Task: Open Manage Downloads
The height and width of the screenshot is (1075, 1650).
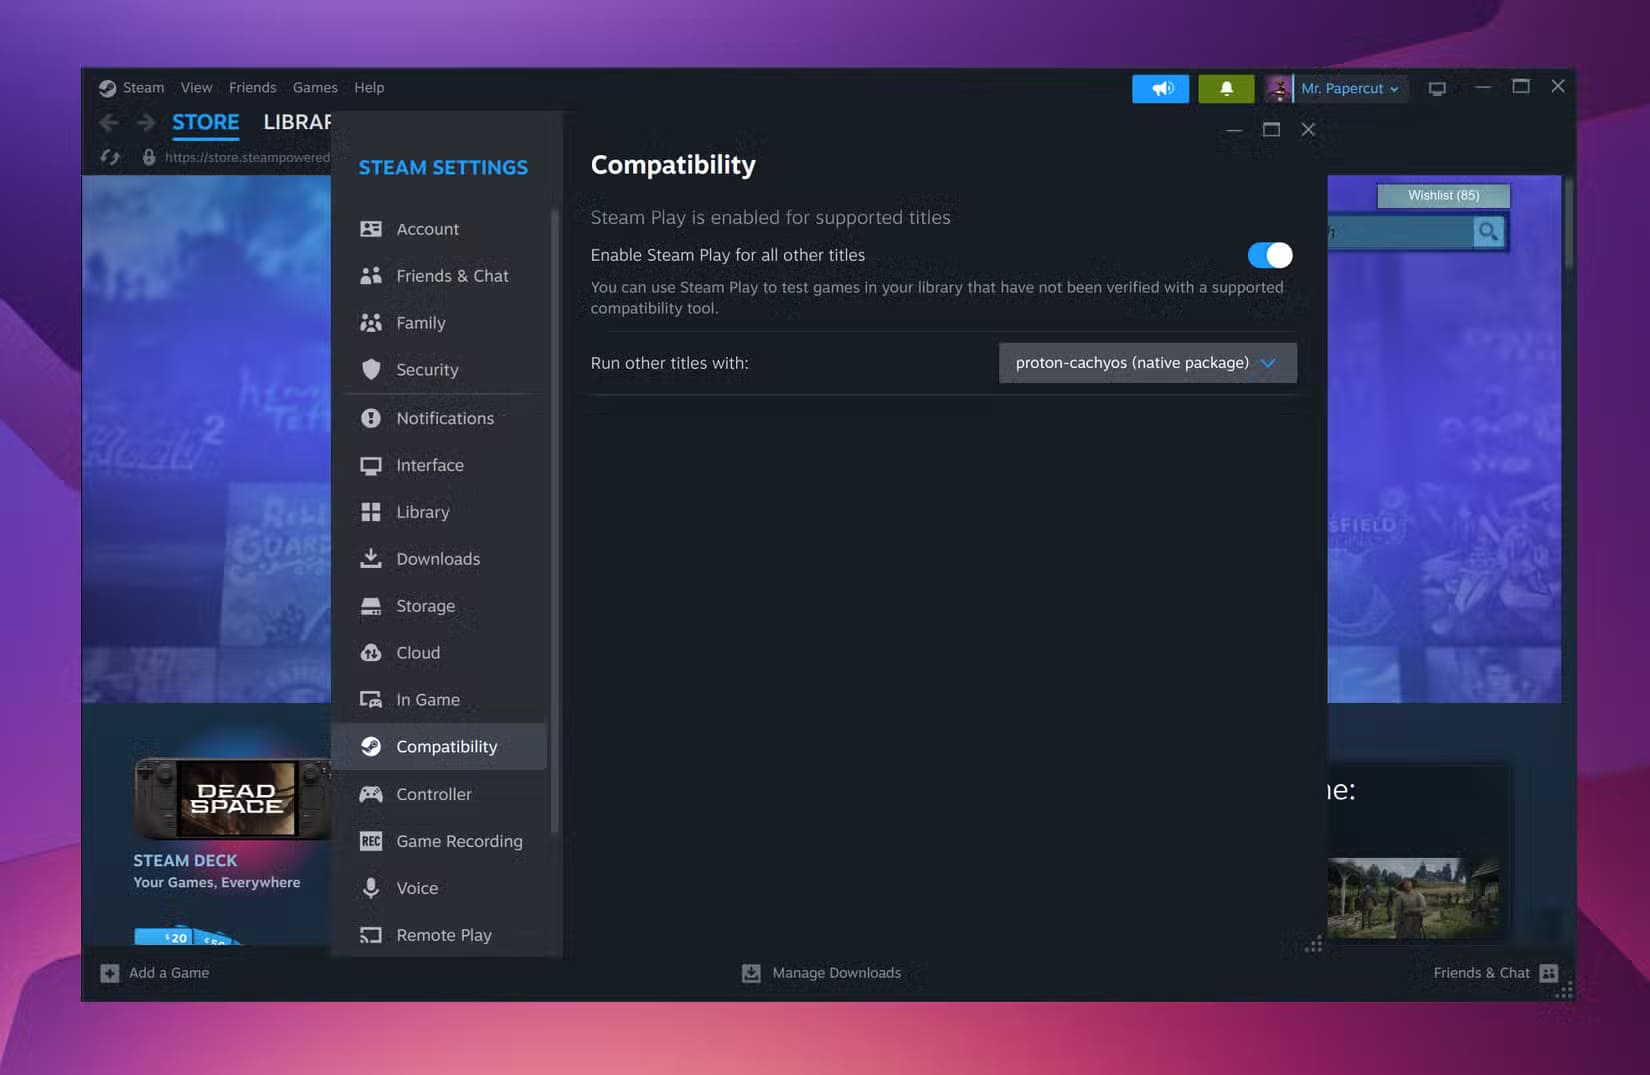Action: coord(836,973)
